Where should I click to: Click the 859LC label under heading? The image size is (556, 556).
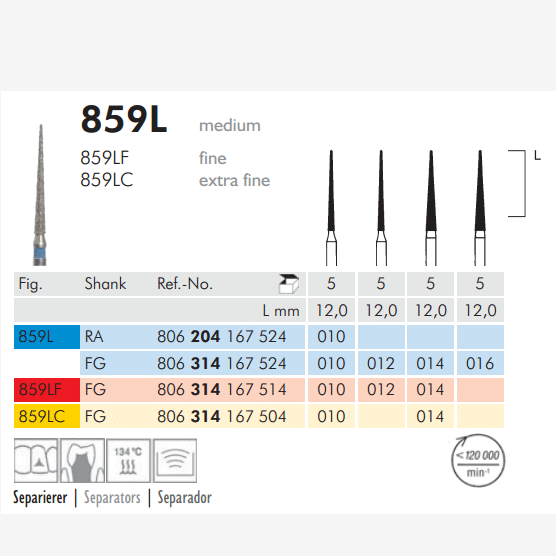point(107,180)
